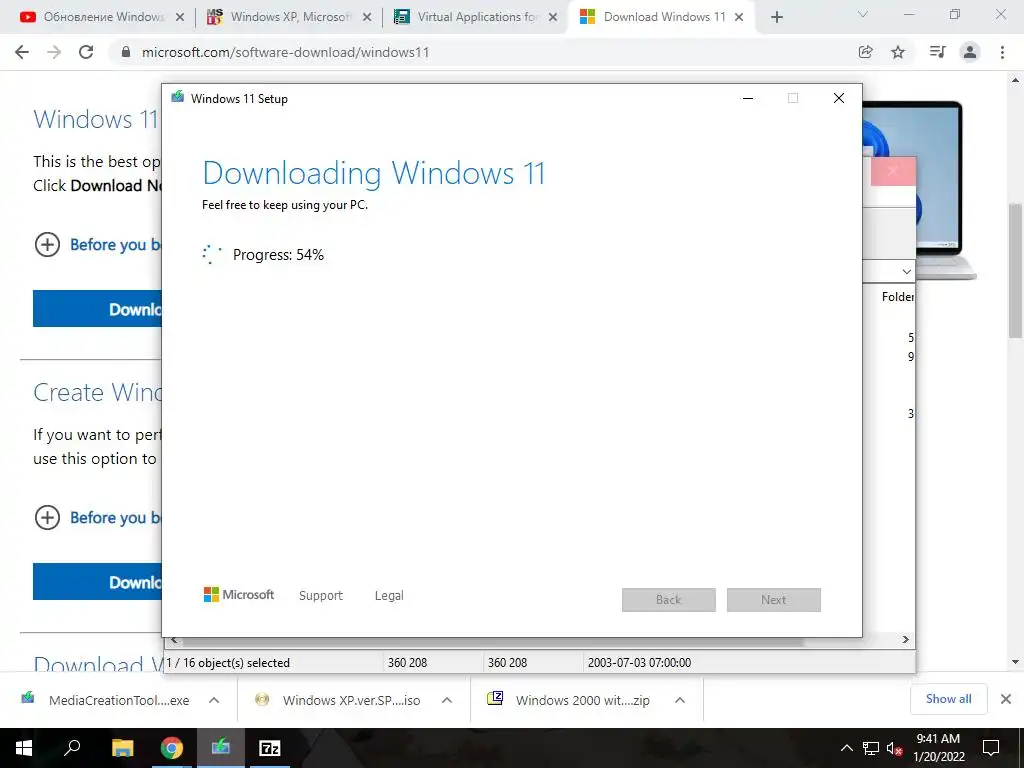Image resolution: width=1024 pixels, height=768 pixels.
Task: Open Windows 11 Setup taskbar icon
Action: (x=221, y=748)
